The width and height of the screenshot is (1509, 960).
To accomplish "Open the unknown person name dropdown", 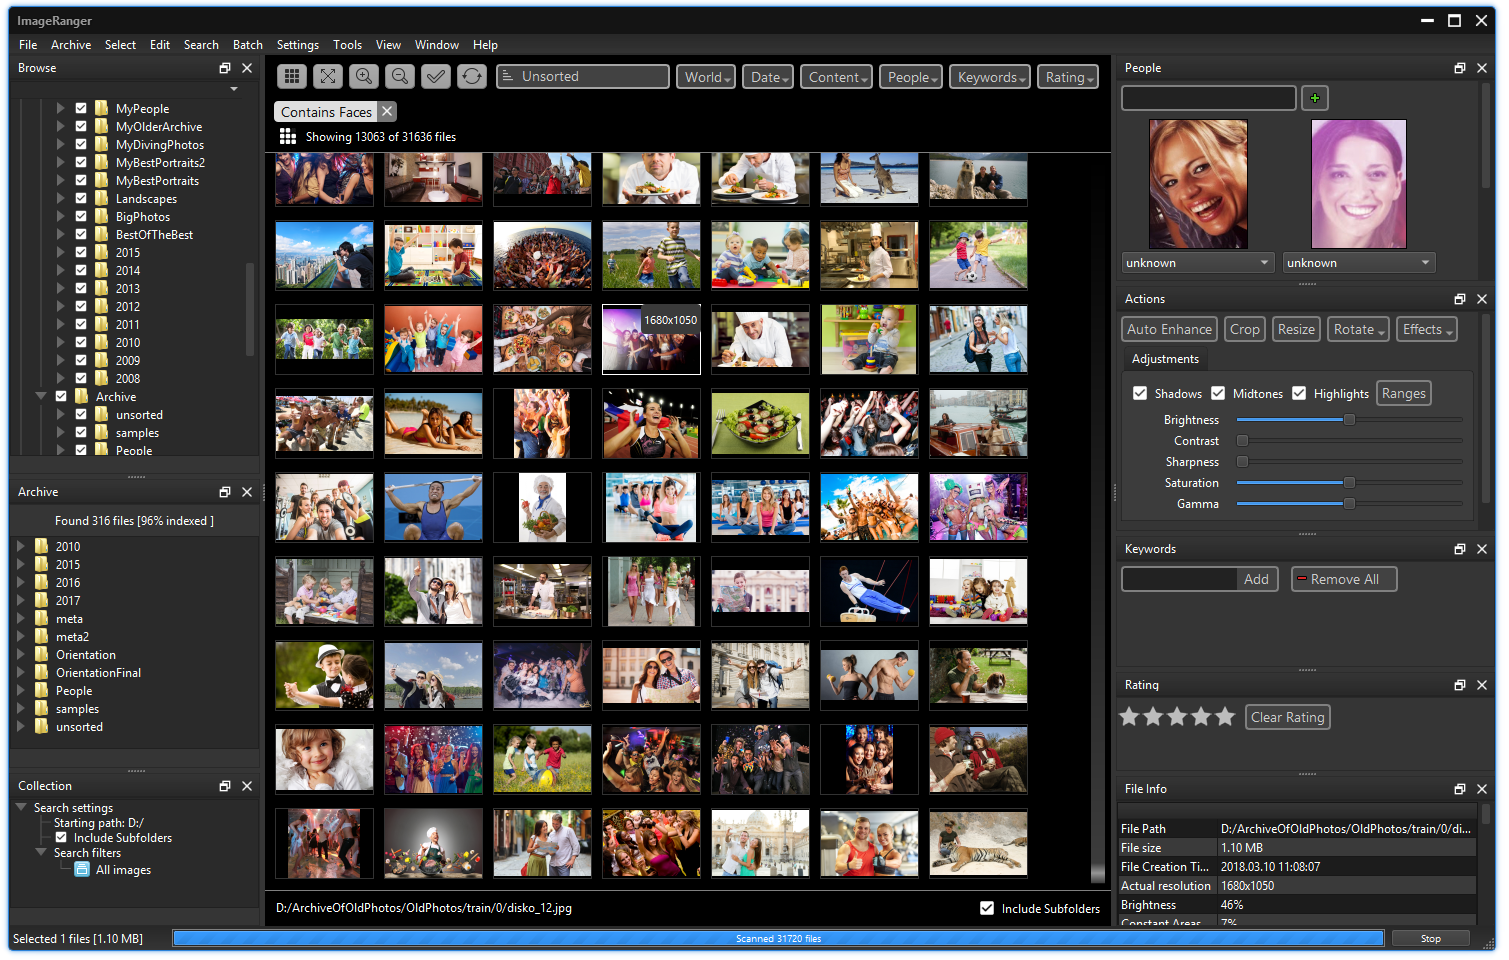I will tap(1197, 262).
